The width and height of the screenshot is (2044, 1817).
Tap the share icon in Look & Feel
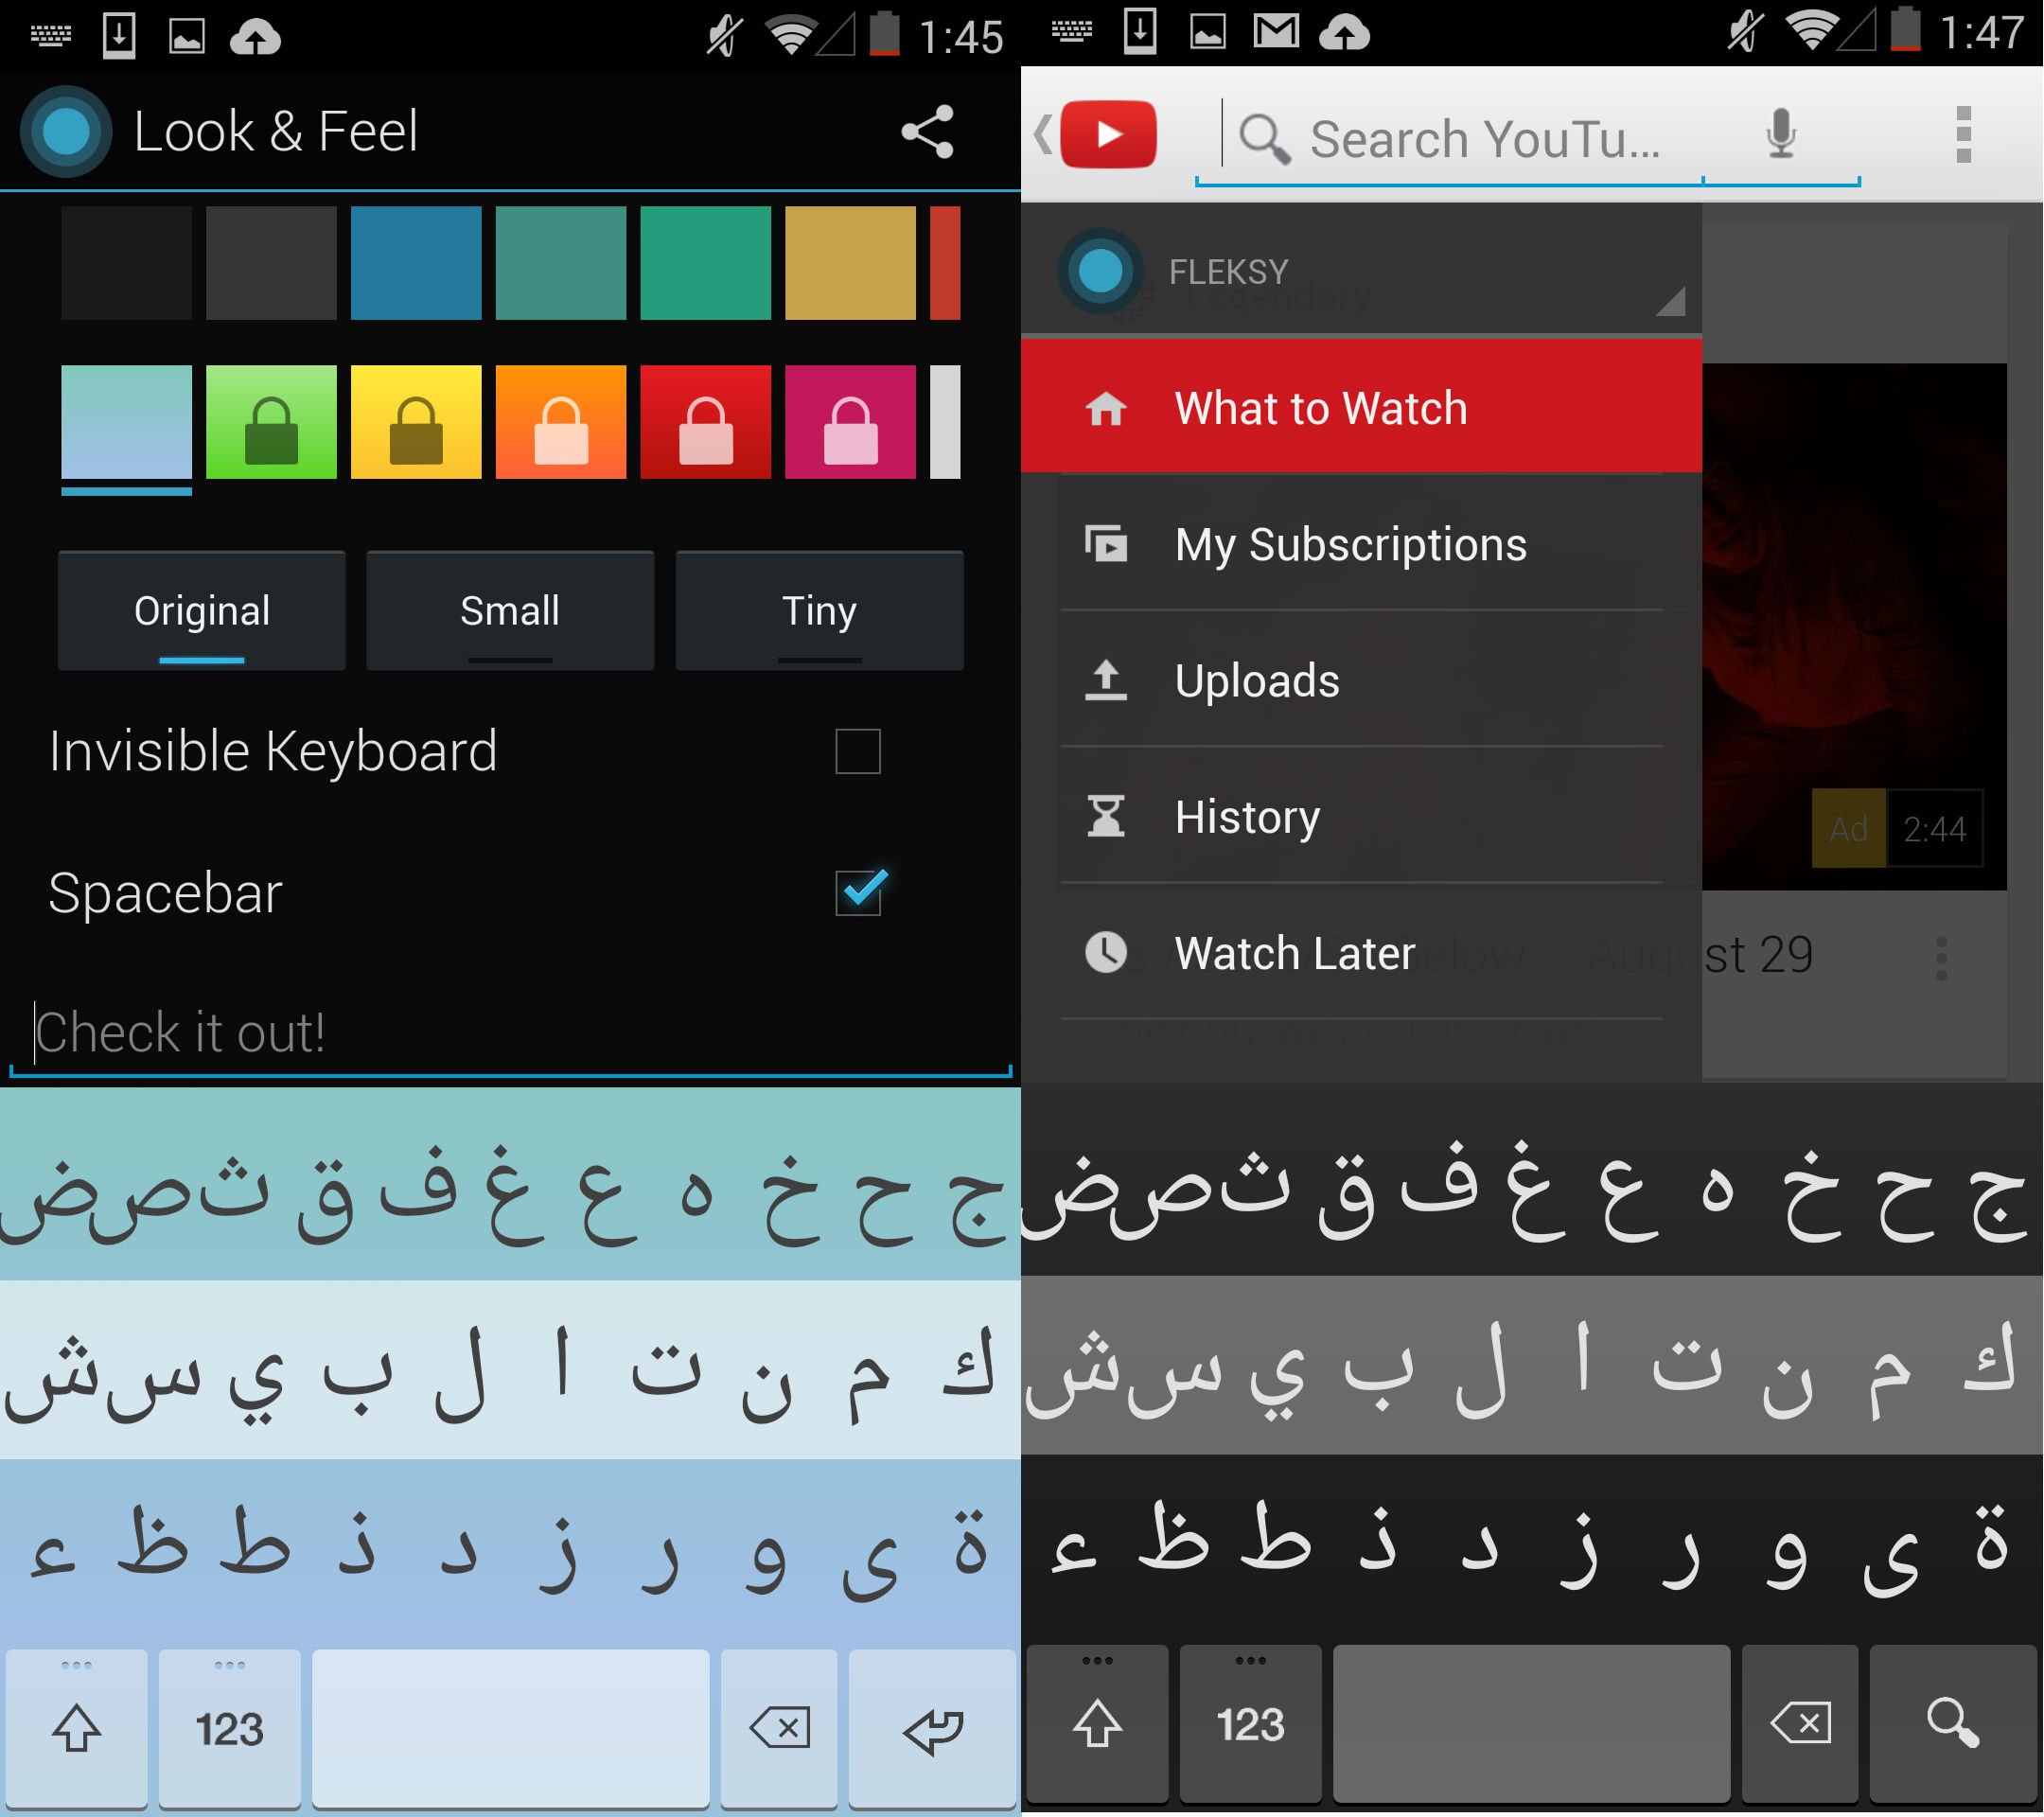click(927, 132)
